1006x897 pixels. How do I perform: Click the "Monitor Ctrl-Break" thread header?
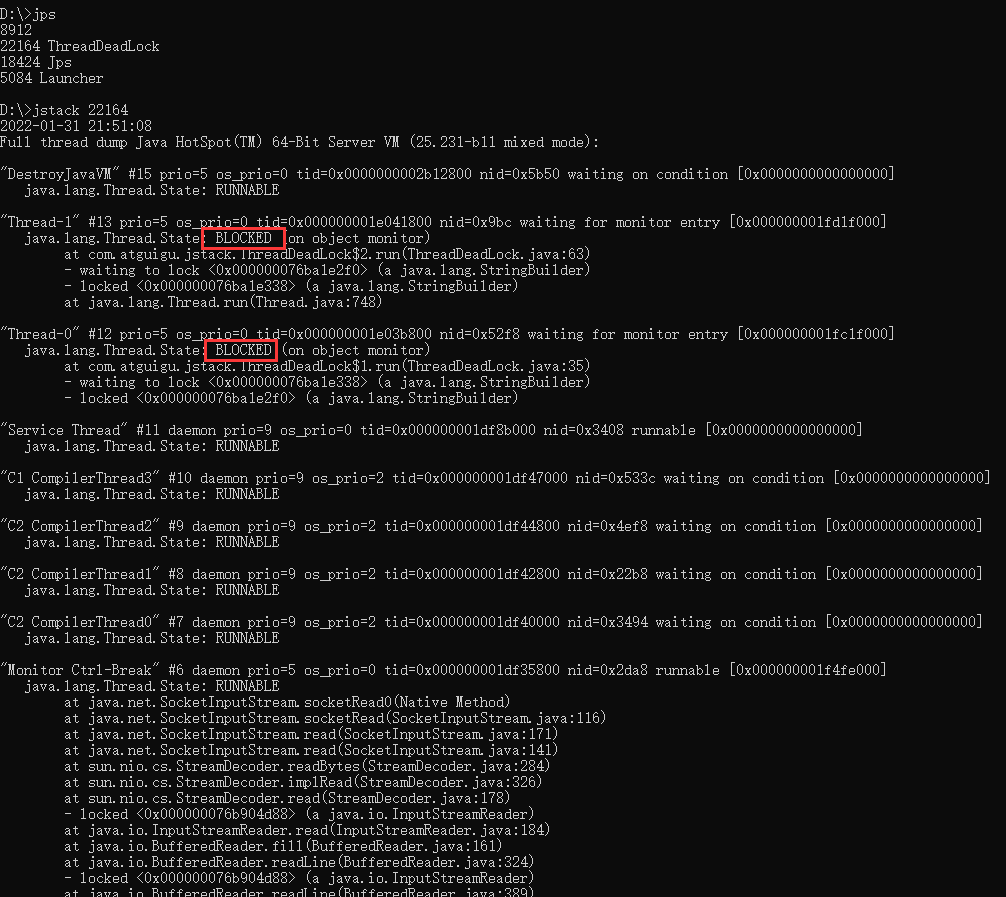click(x=443, y=671)
